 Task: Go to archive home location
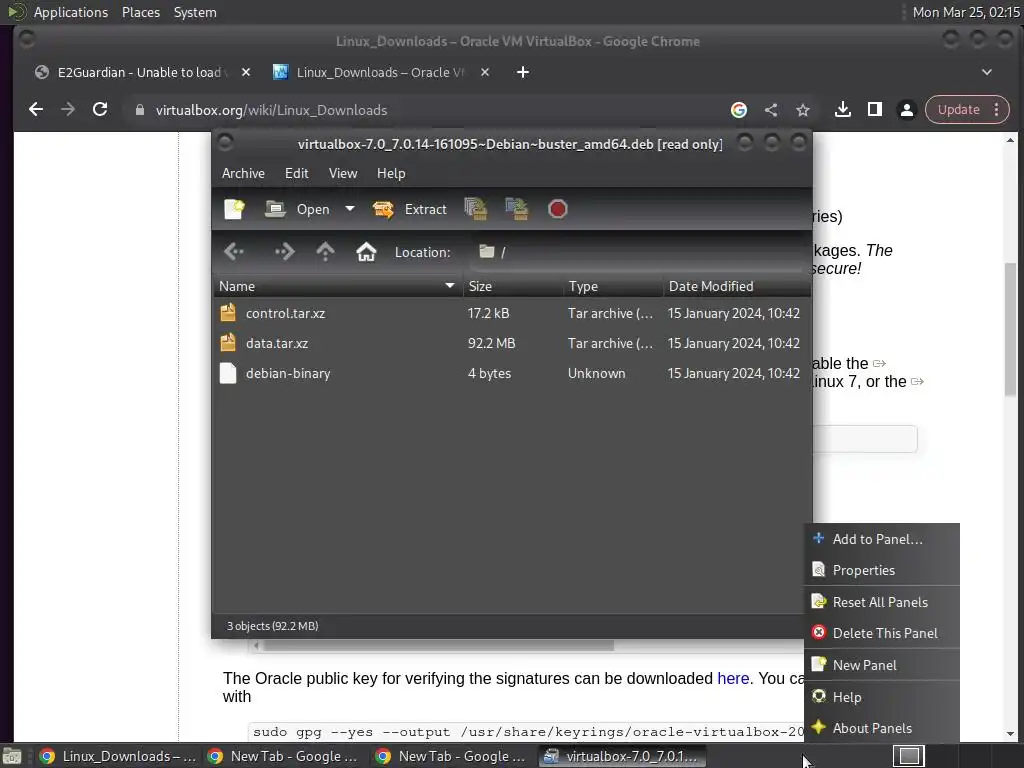pos(366,251)
